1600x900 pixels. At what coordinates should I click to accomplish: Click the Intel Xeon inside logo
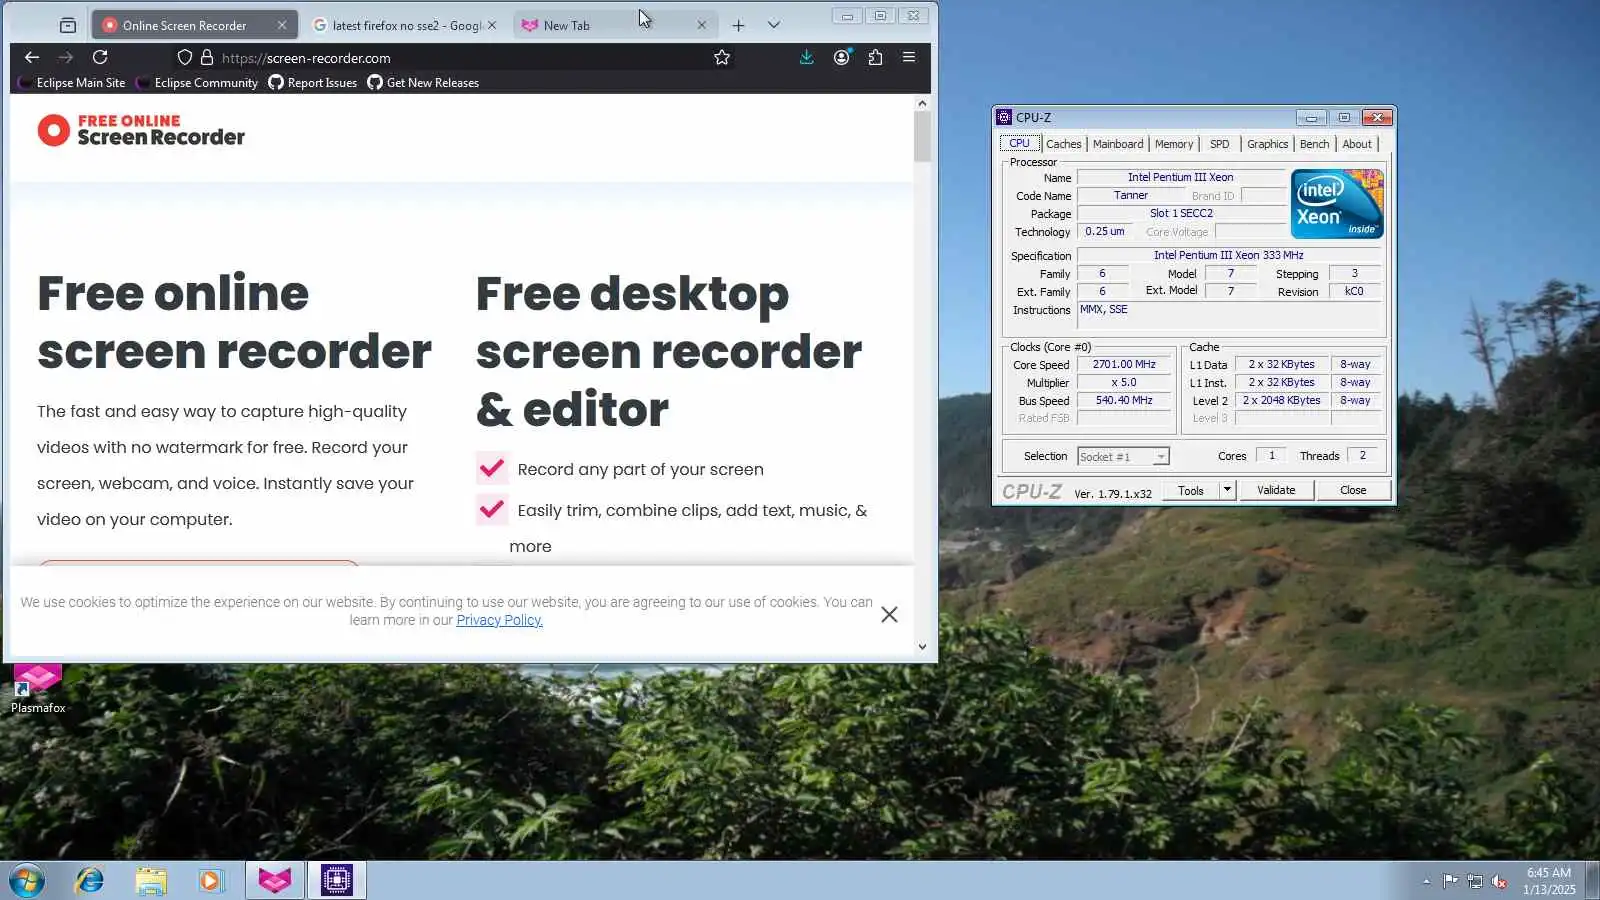tap(1337, 204)
